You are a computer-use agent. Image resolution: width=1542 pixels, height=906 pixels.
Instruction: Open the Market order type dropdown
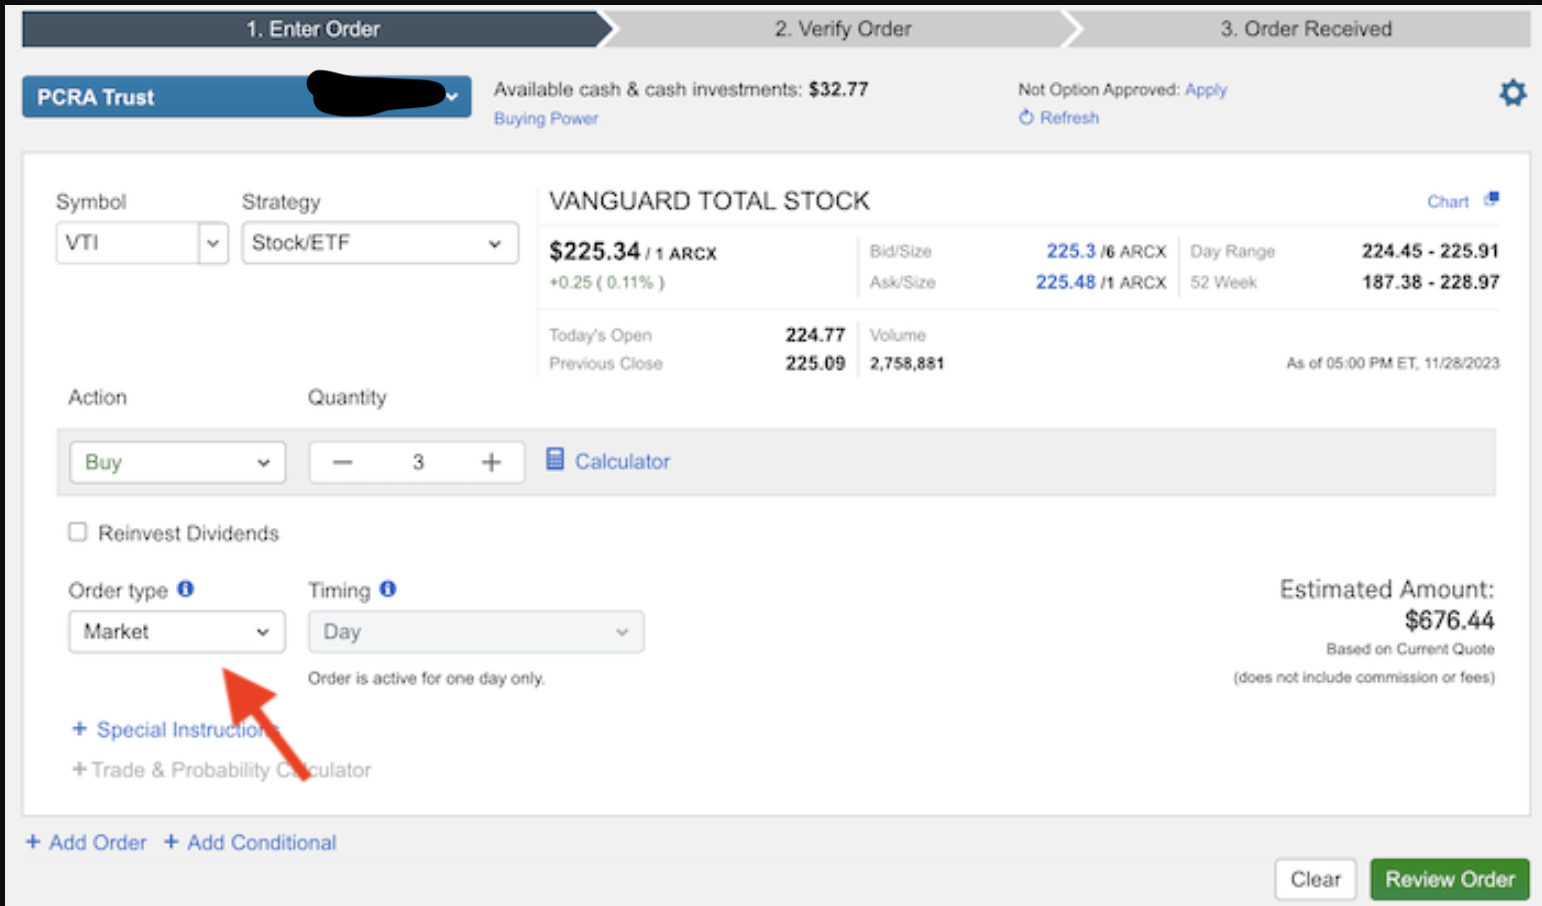[177, 632]
